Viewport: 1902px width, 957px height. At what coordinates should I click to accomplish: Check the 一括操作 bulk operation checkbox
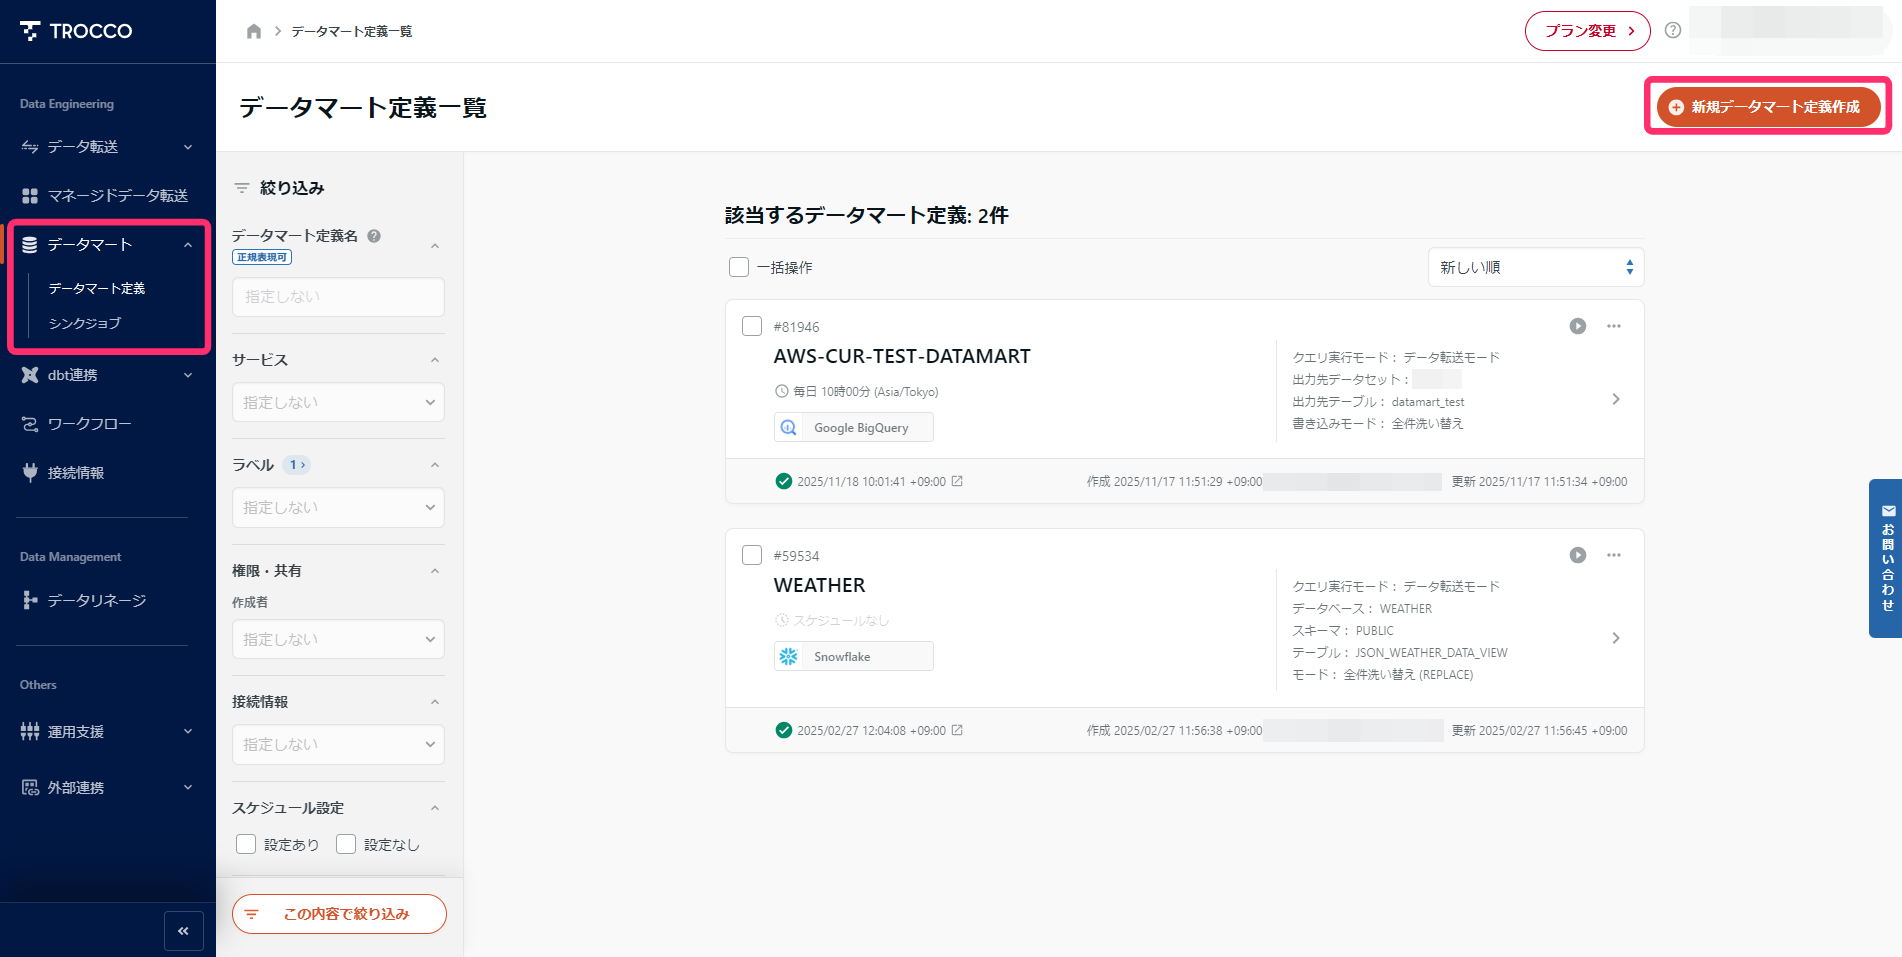point(739,267)
